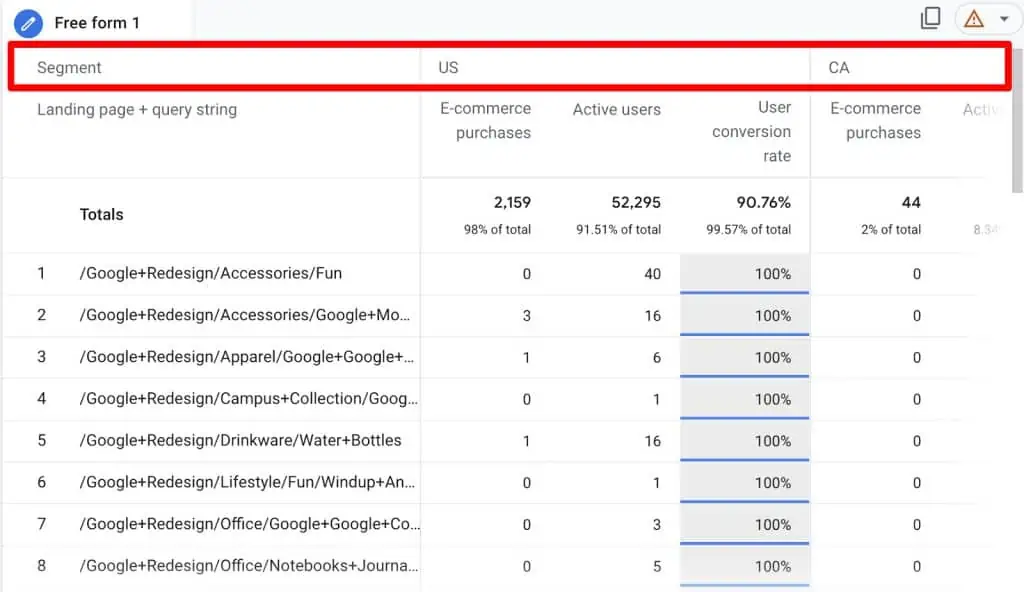Image resolution: width=1024 pixels, height=592 pixels.
Task: Select the Free form 1 tab
Action: (97, 22)
